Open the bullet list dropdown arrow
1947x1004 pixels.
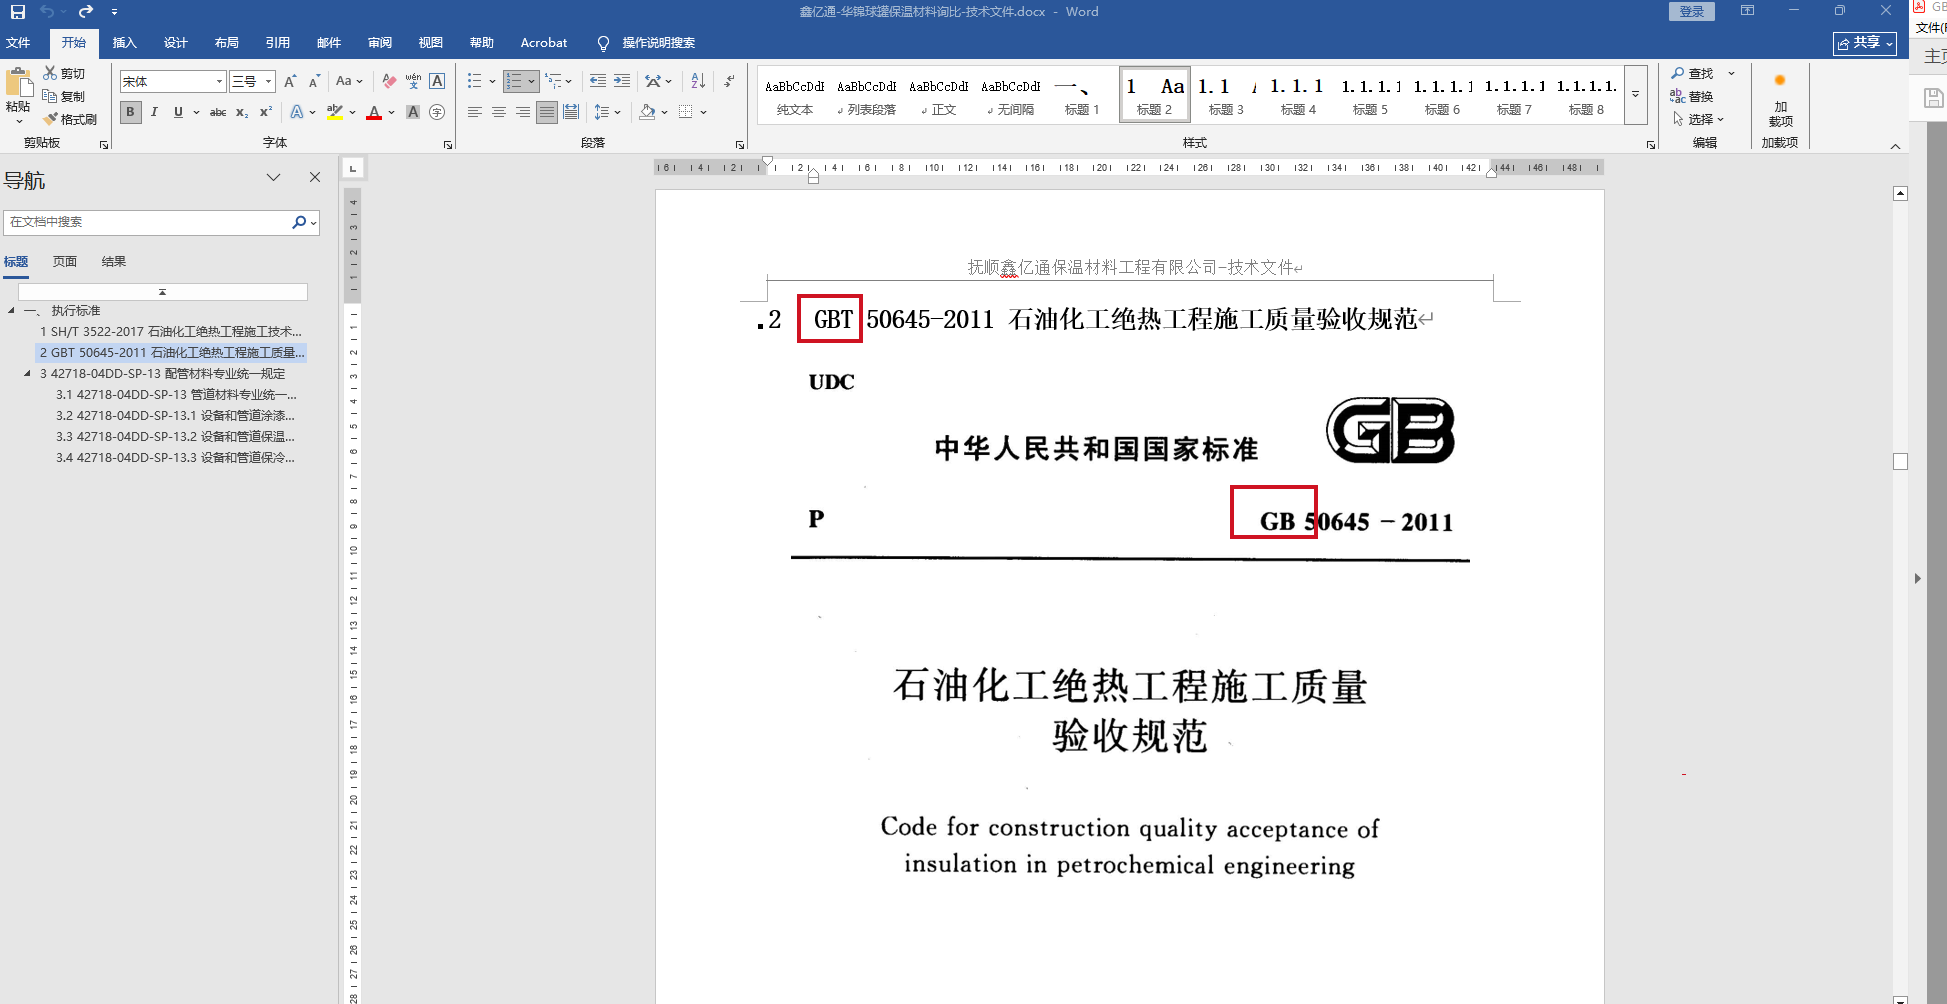coord(492,81)
